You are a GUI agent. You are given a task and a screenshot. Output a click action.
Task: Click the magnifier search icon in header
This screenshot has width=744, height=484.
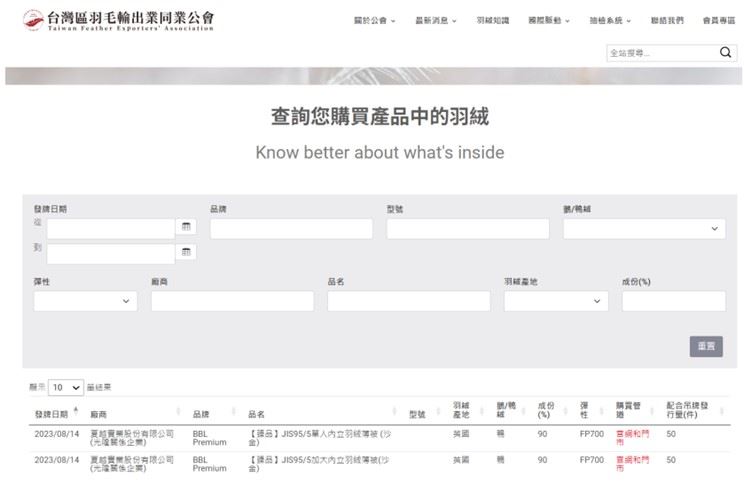tap(725, 52)
